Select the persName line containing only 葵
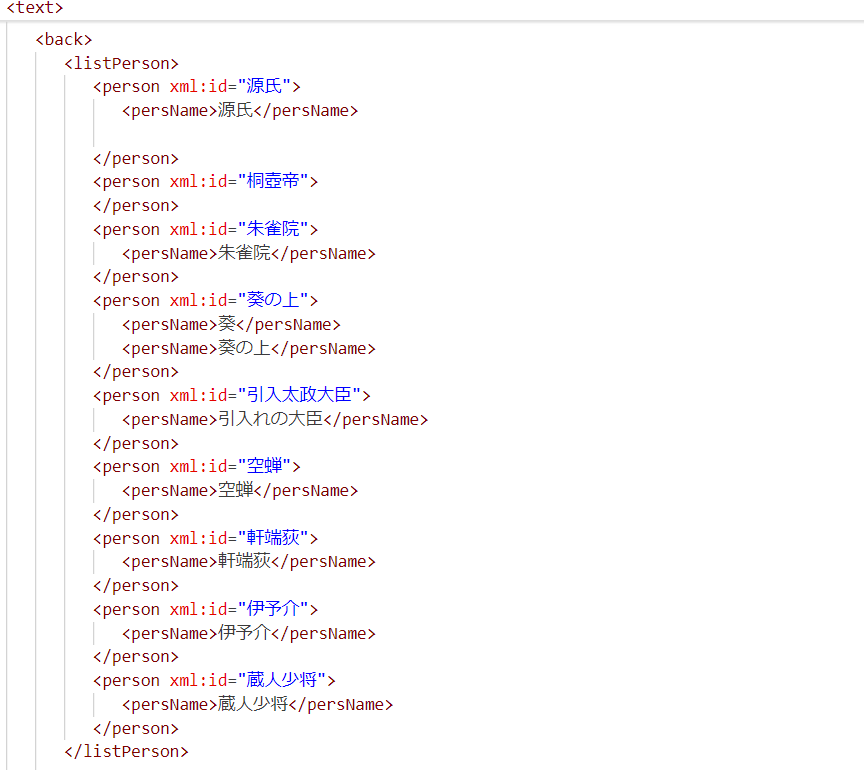Image resolution: width=864 pixels, height=770 pixels. click(231, 325)
